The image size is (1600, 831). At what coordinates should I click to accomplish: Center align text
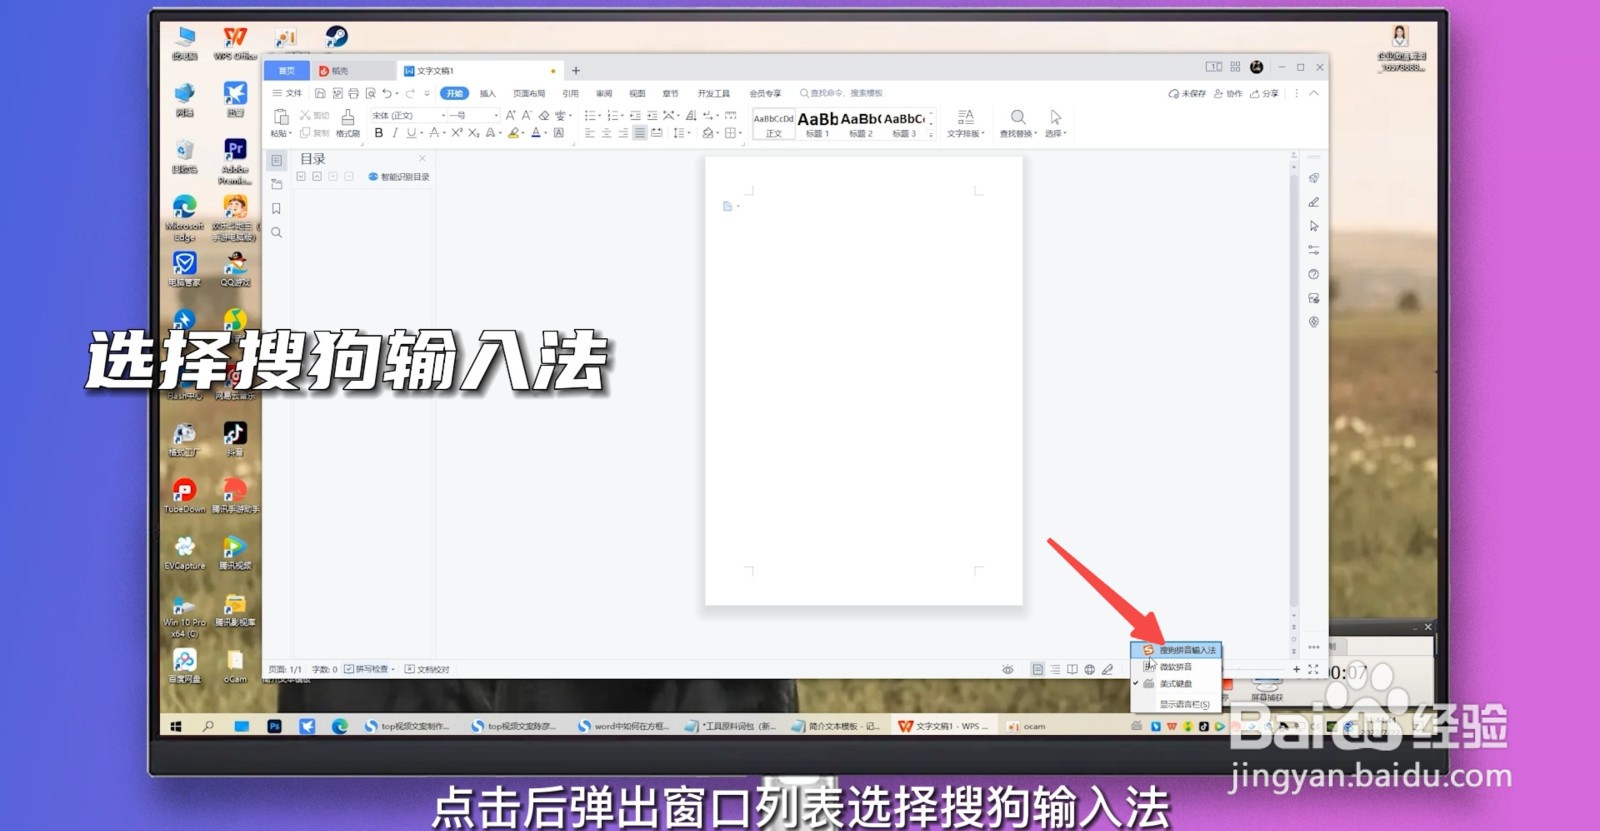tap(606, 133)
